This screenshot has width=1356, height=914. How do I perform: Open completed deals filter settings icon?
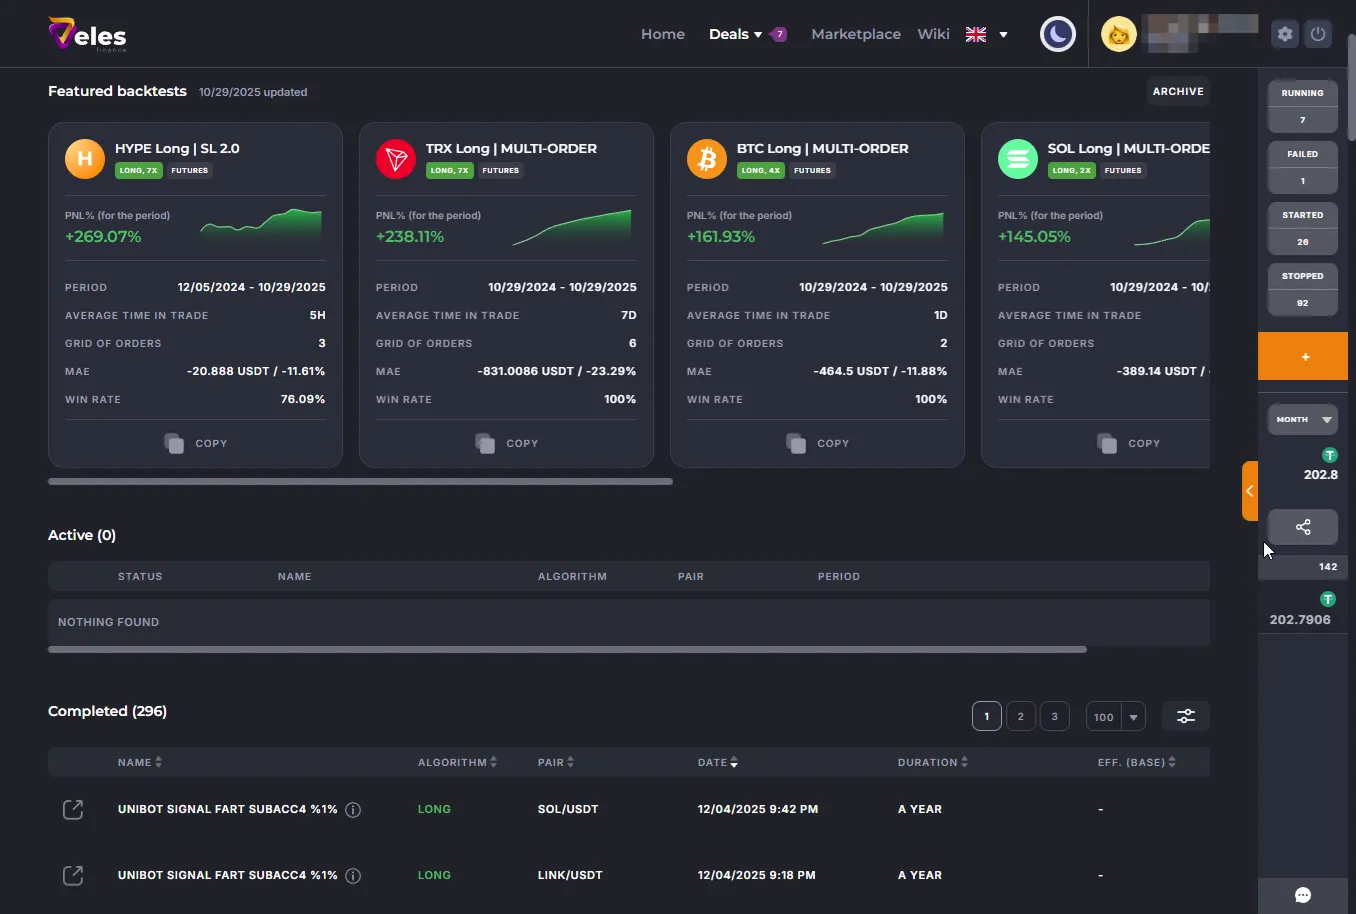[1185, 716]
